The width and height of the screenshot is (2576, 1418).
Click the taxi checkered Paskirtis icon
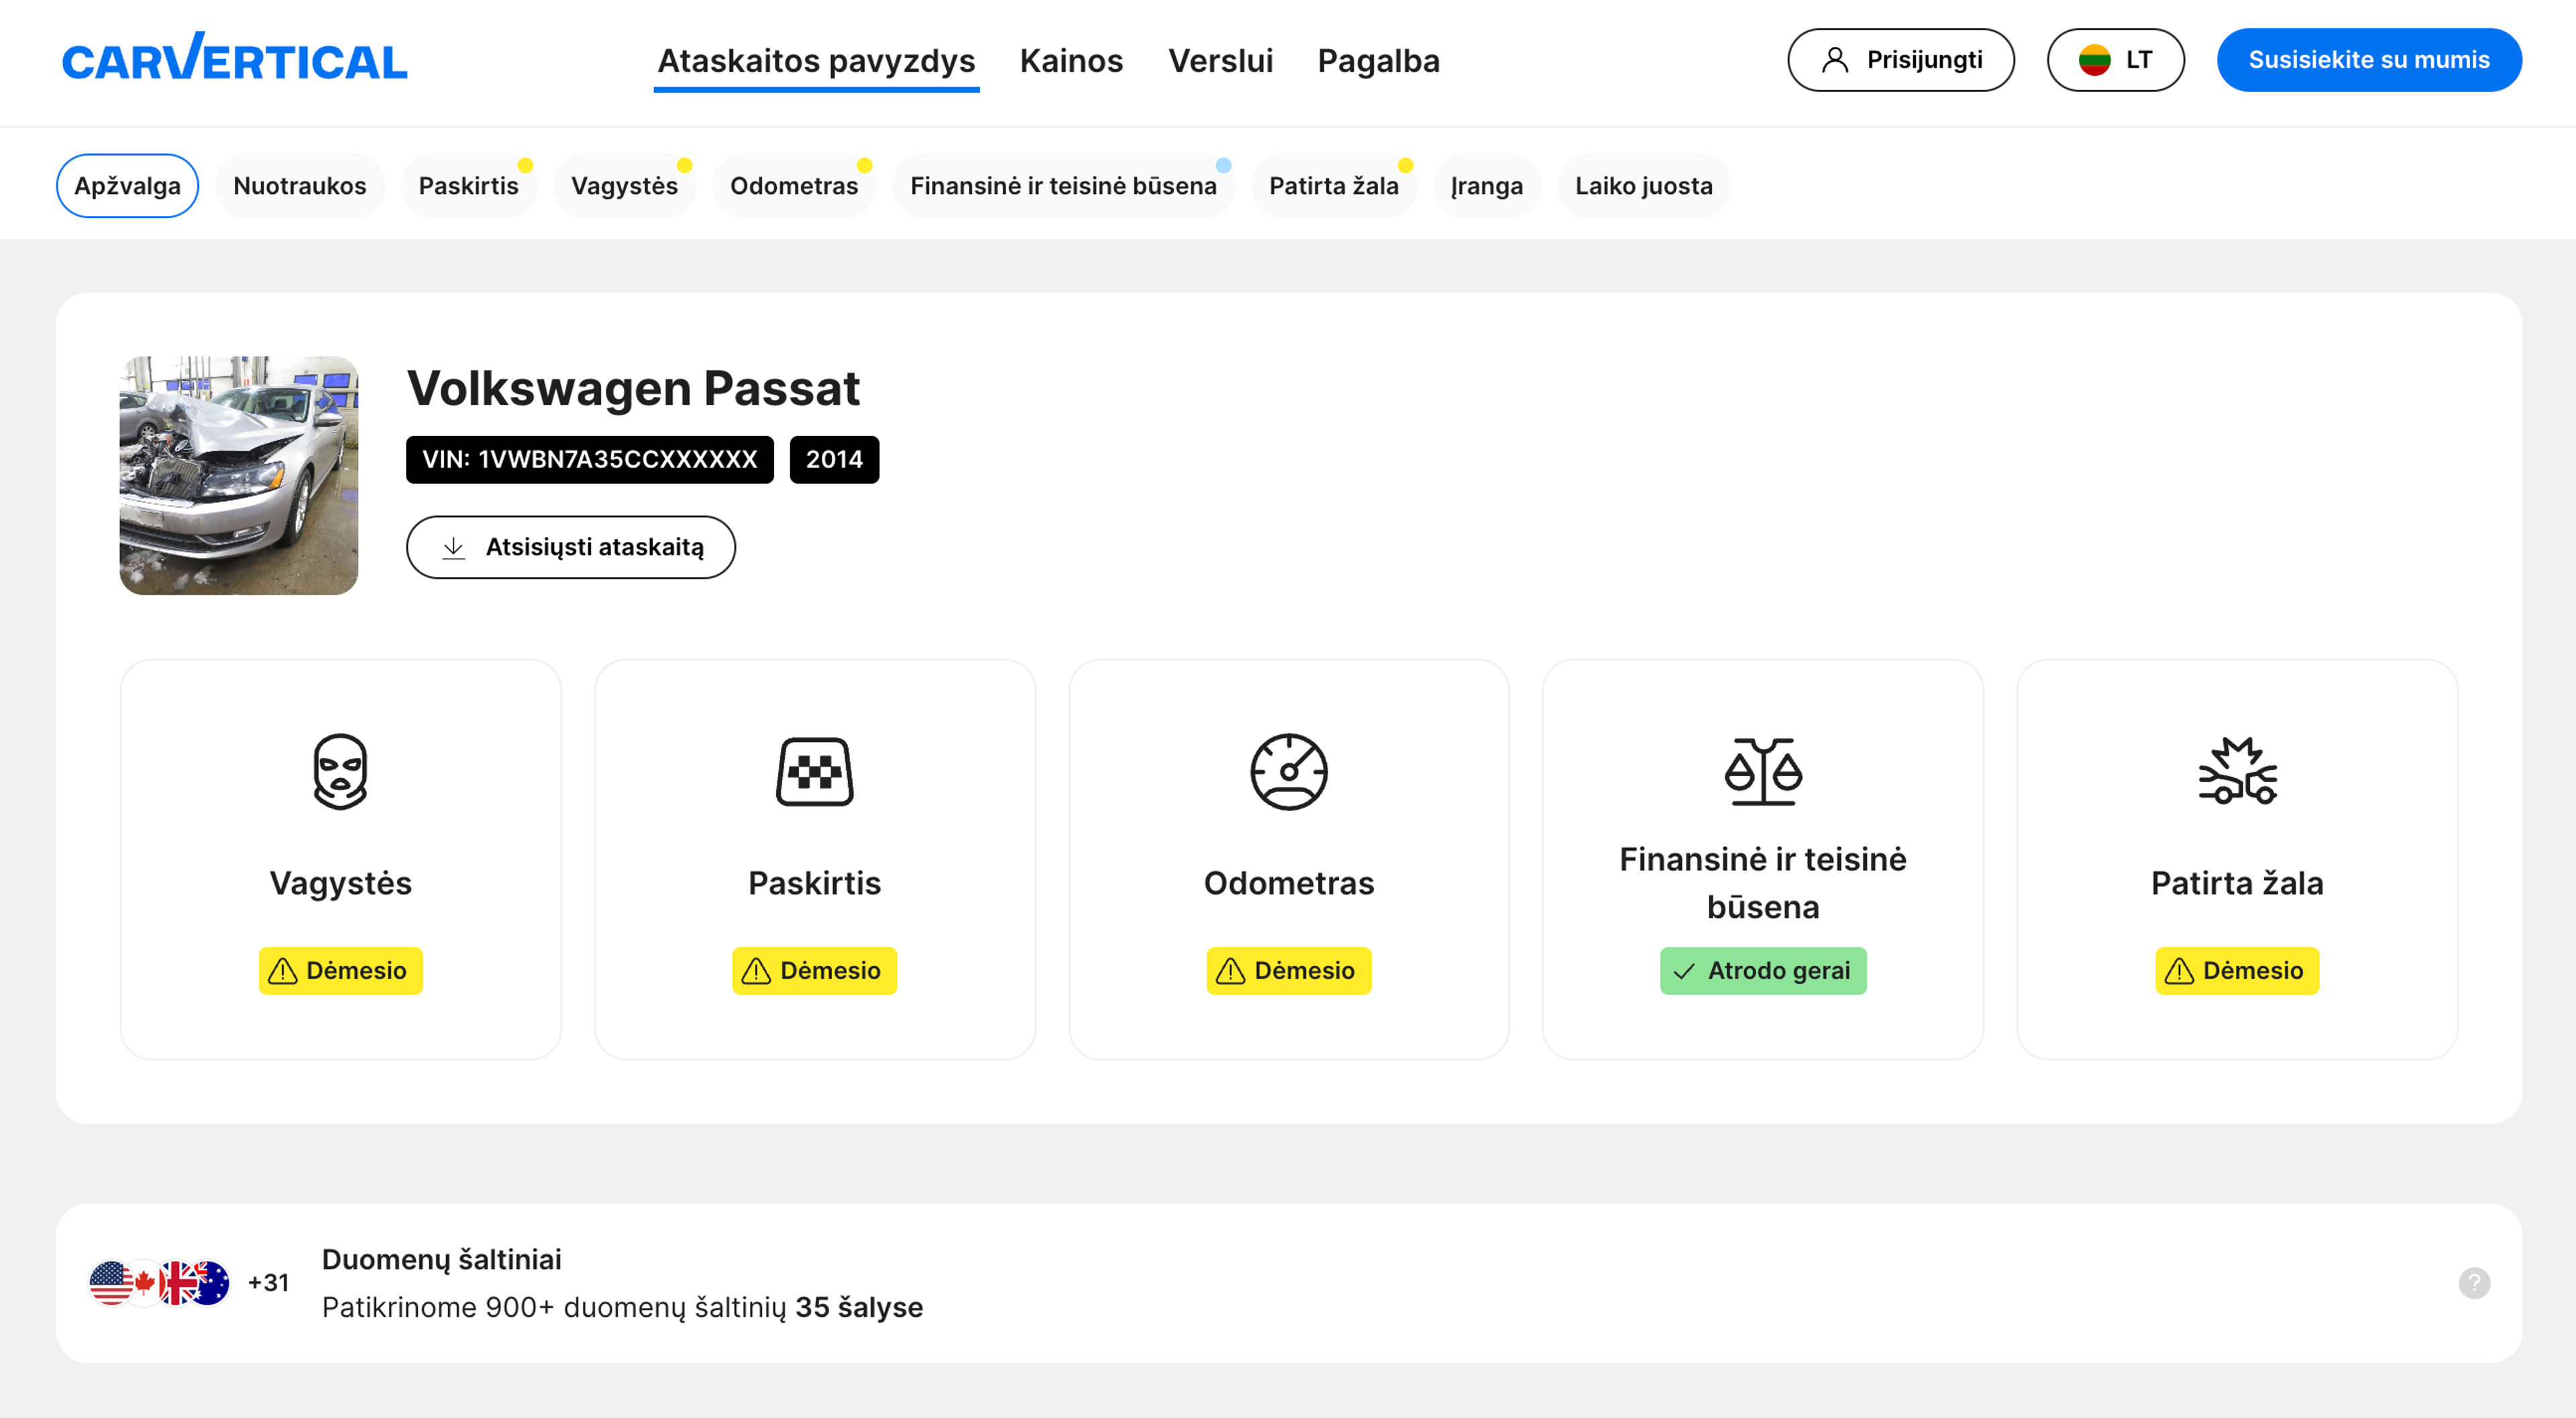click(x=814, y=771)
